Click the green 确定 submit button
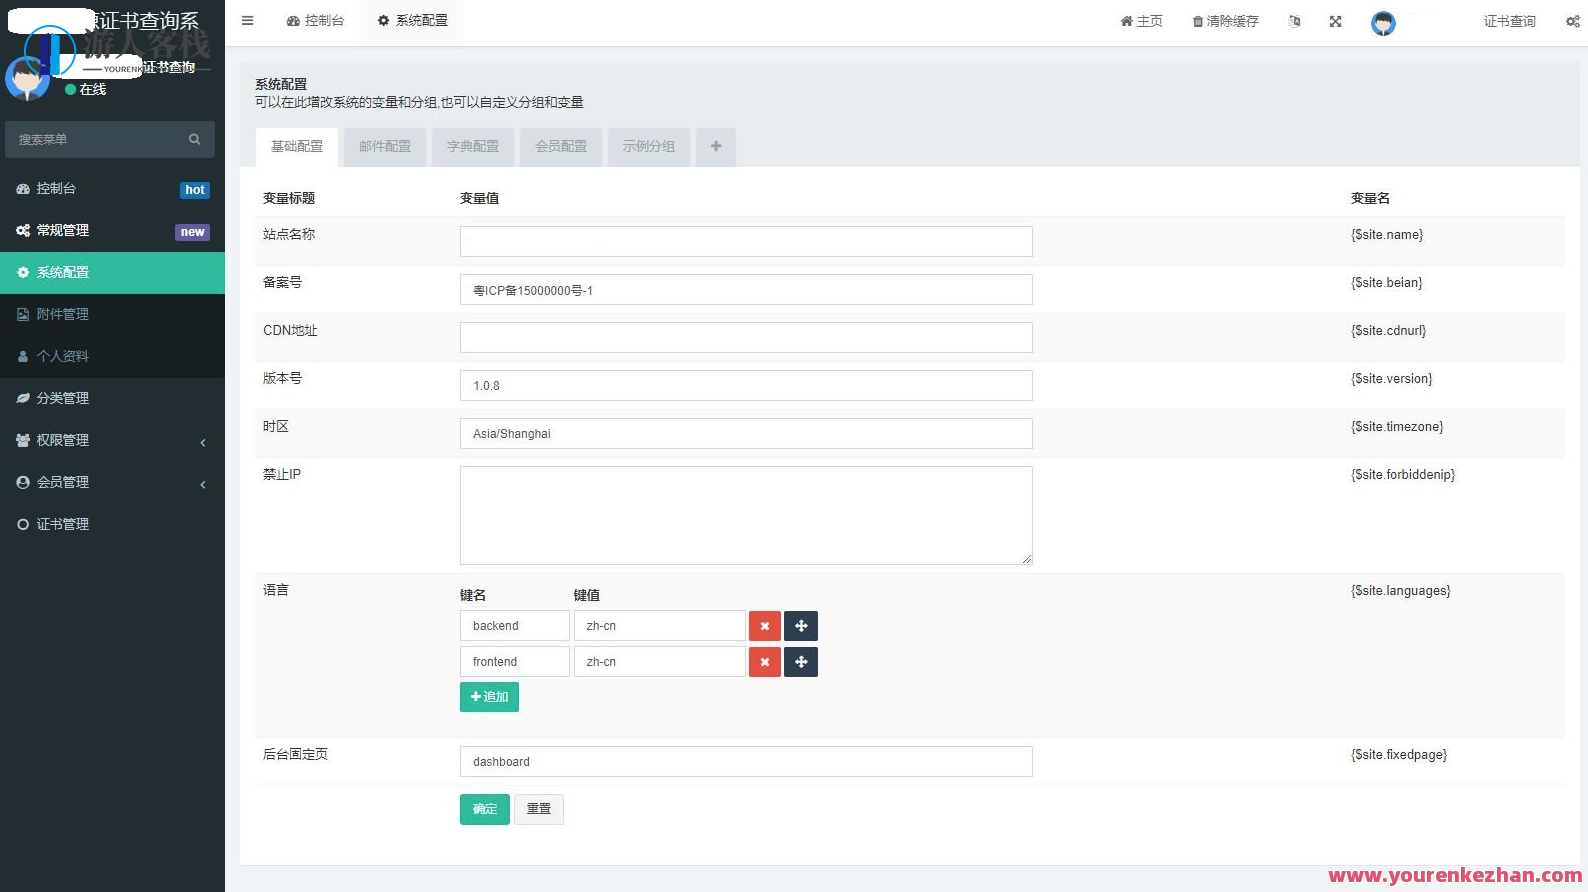The image size is (1588, 892). click(x=485, y=809)
